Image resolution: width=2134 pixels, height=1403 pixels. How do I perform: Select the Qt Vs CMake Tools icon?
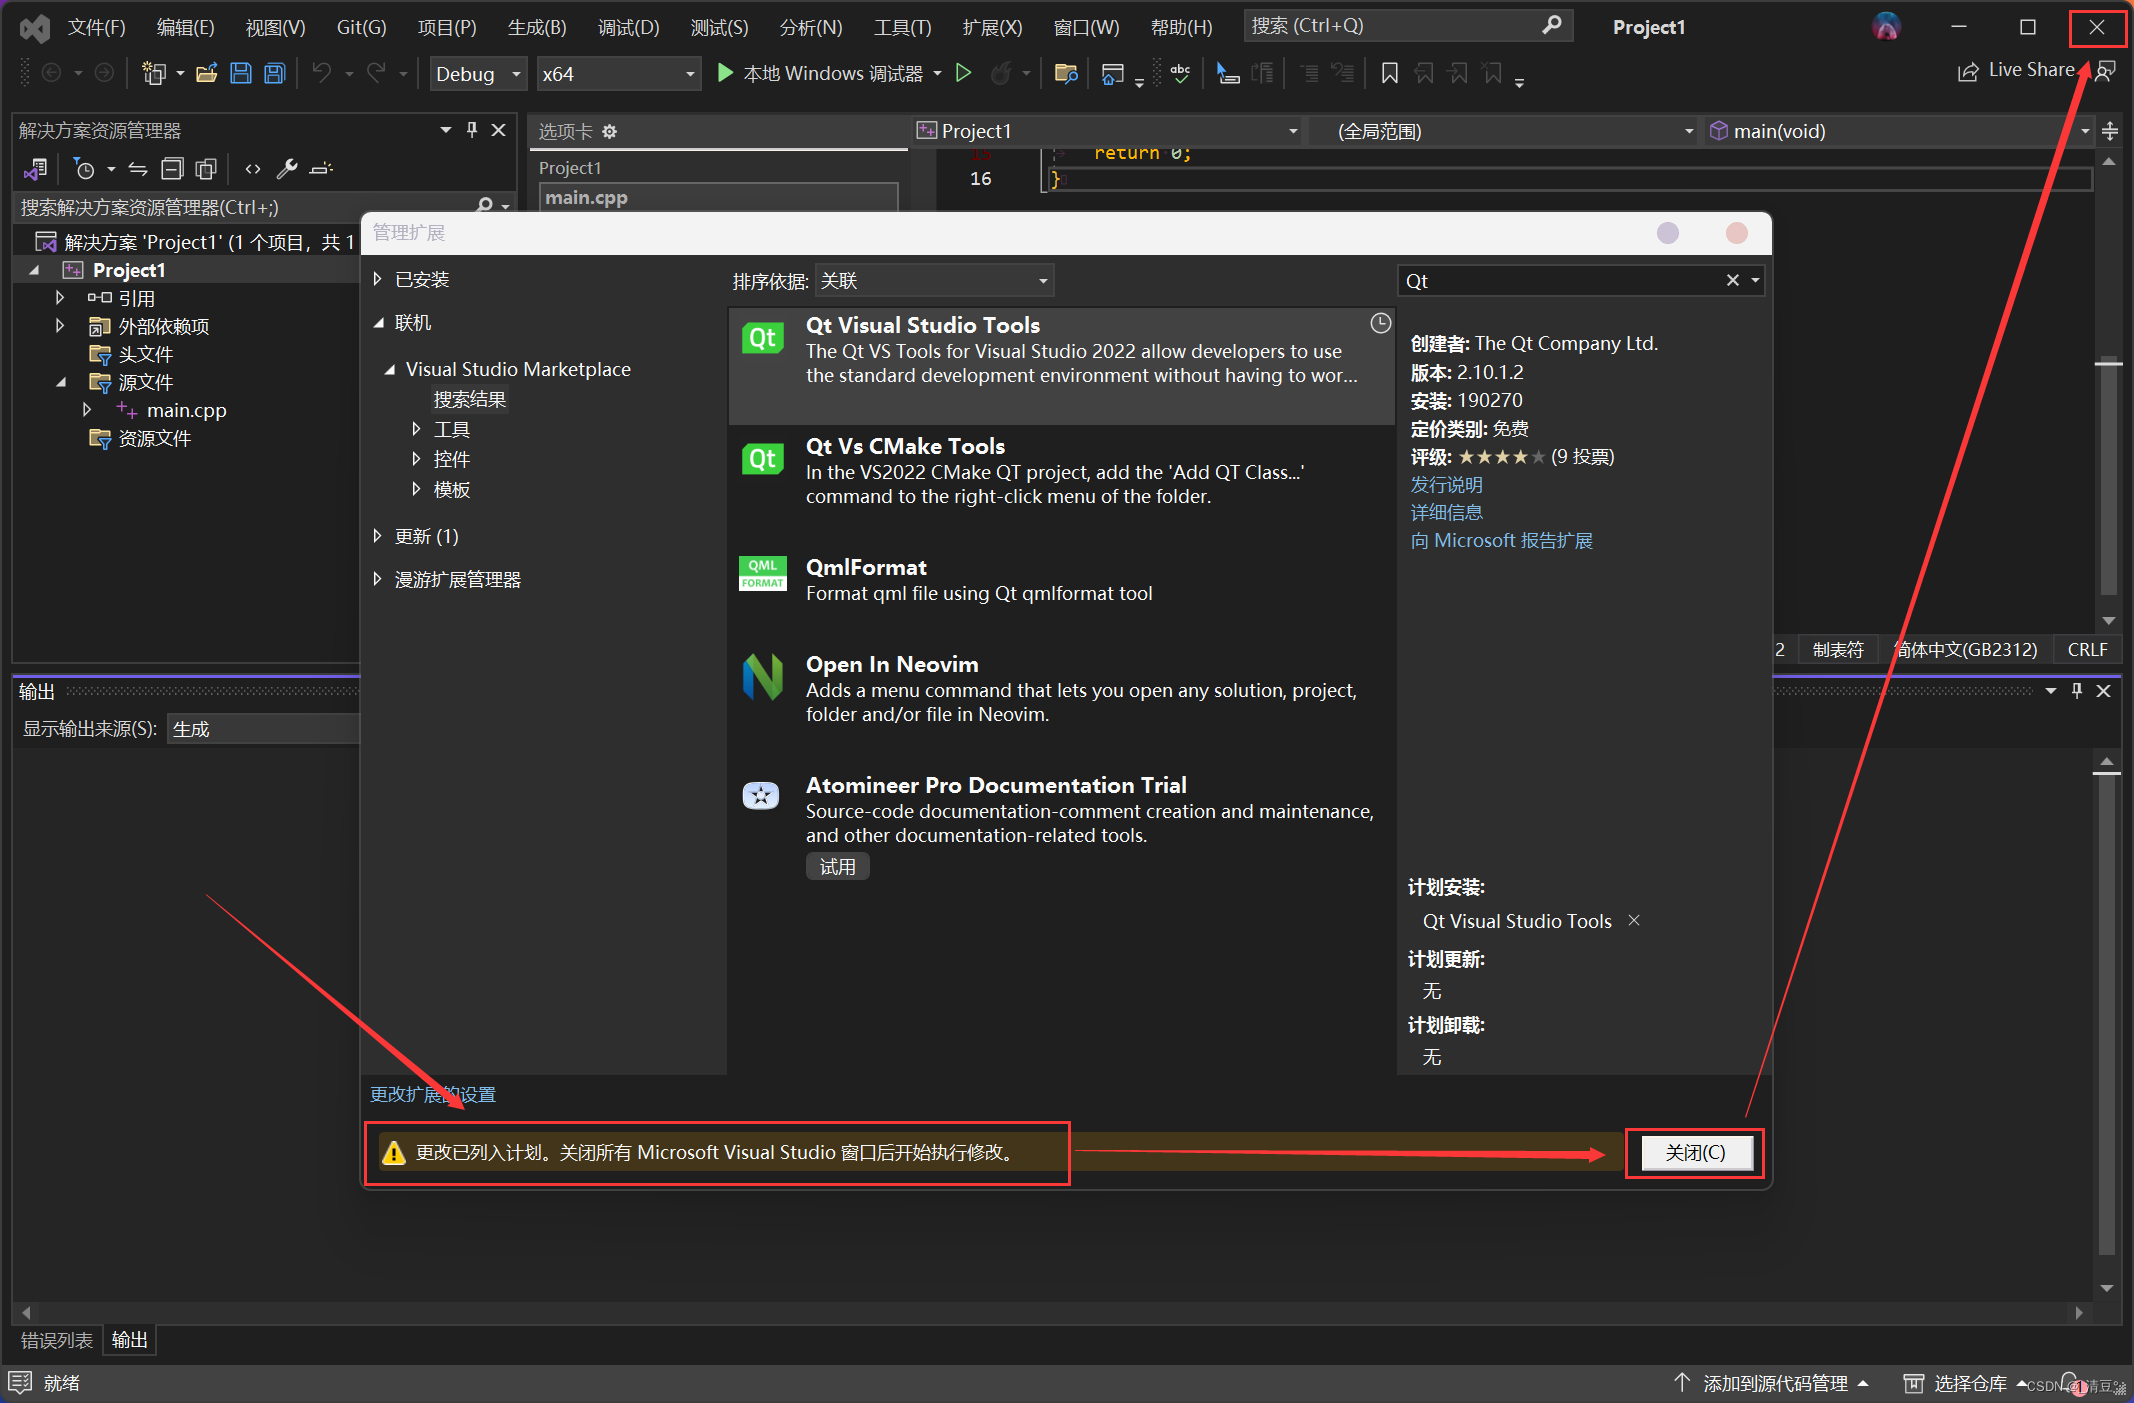[763, 459]
